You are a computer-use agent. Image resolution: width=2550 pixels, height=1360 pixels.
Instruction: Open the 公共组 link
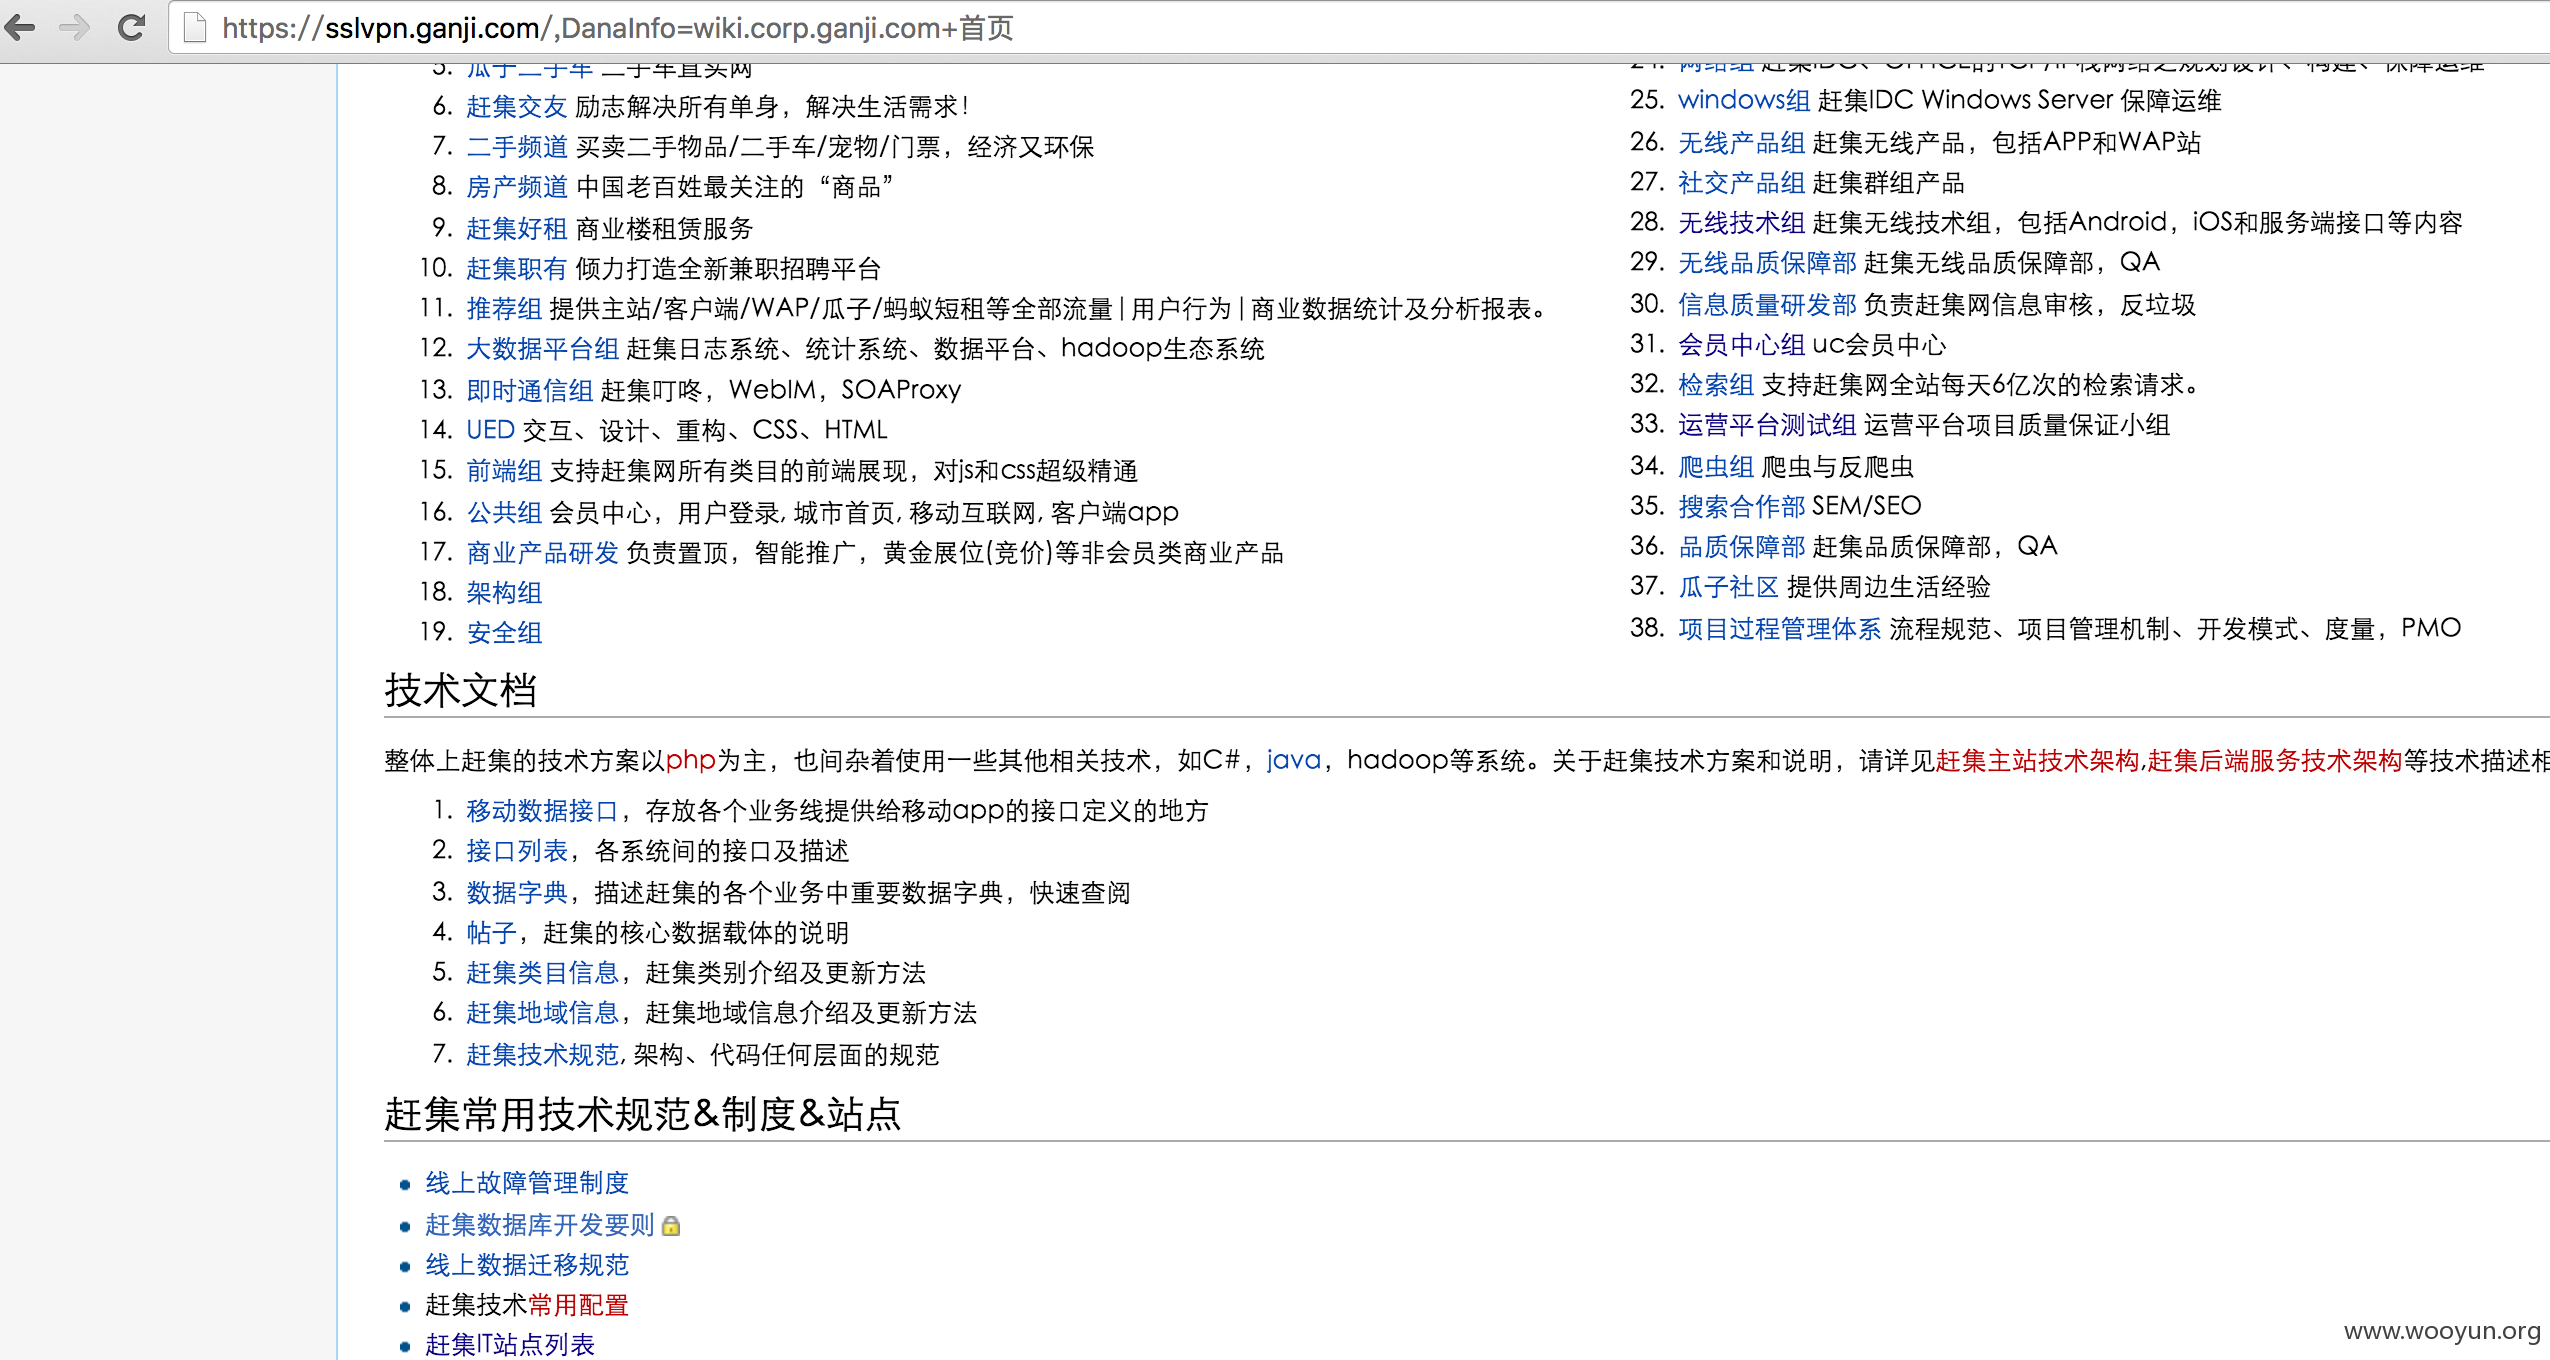click(504, 512)
